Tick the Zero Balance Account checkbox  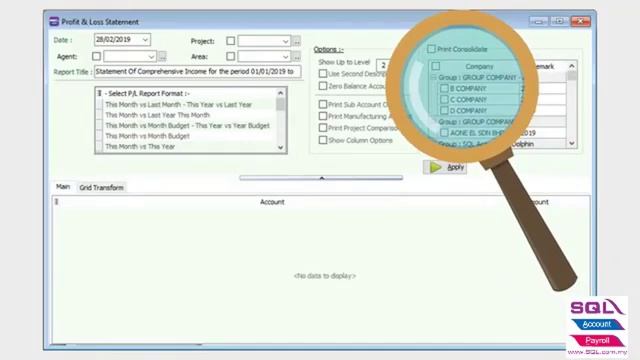coord(323,86)
